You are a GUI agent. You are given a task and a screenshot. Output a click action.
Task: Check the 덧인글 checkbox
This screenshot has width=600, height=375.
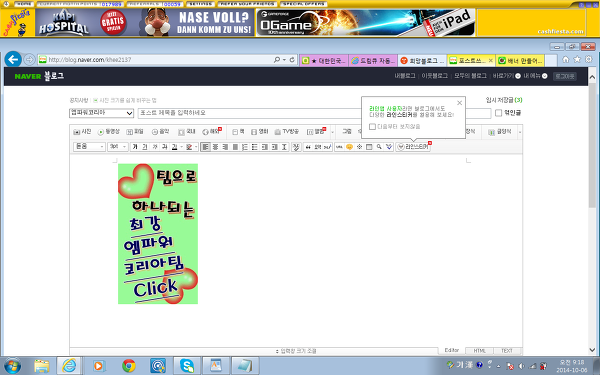pos(498,113)
